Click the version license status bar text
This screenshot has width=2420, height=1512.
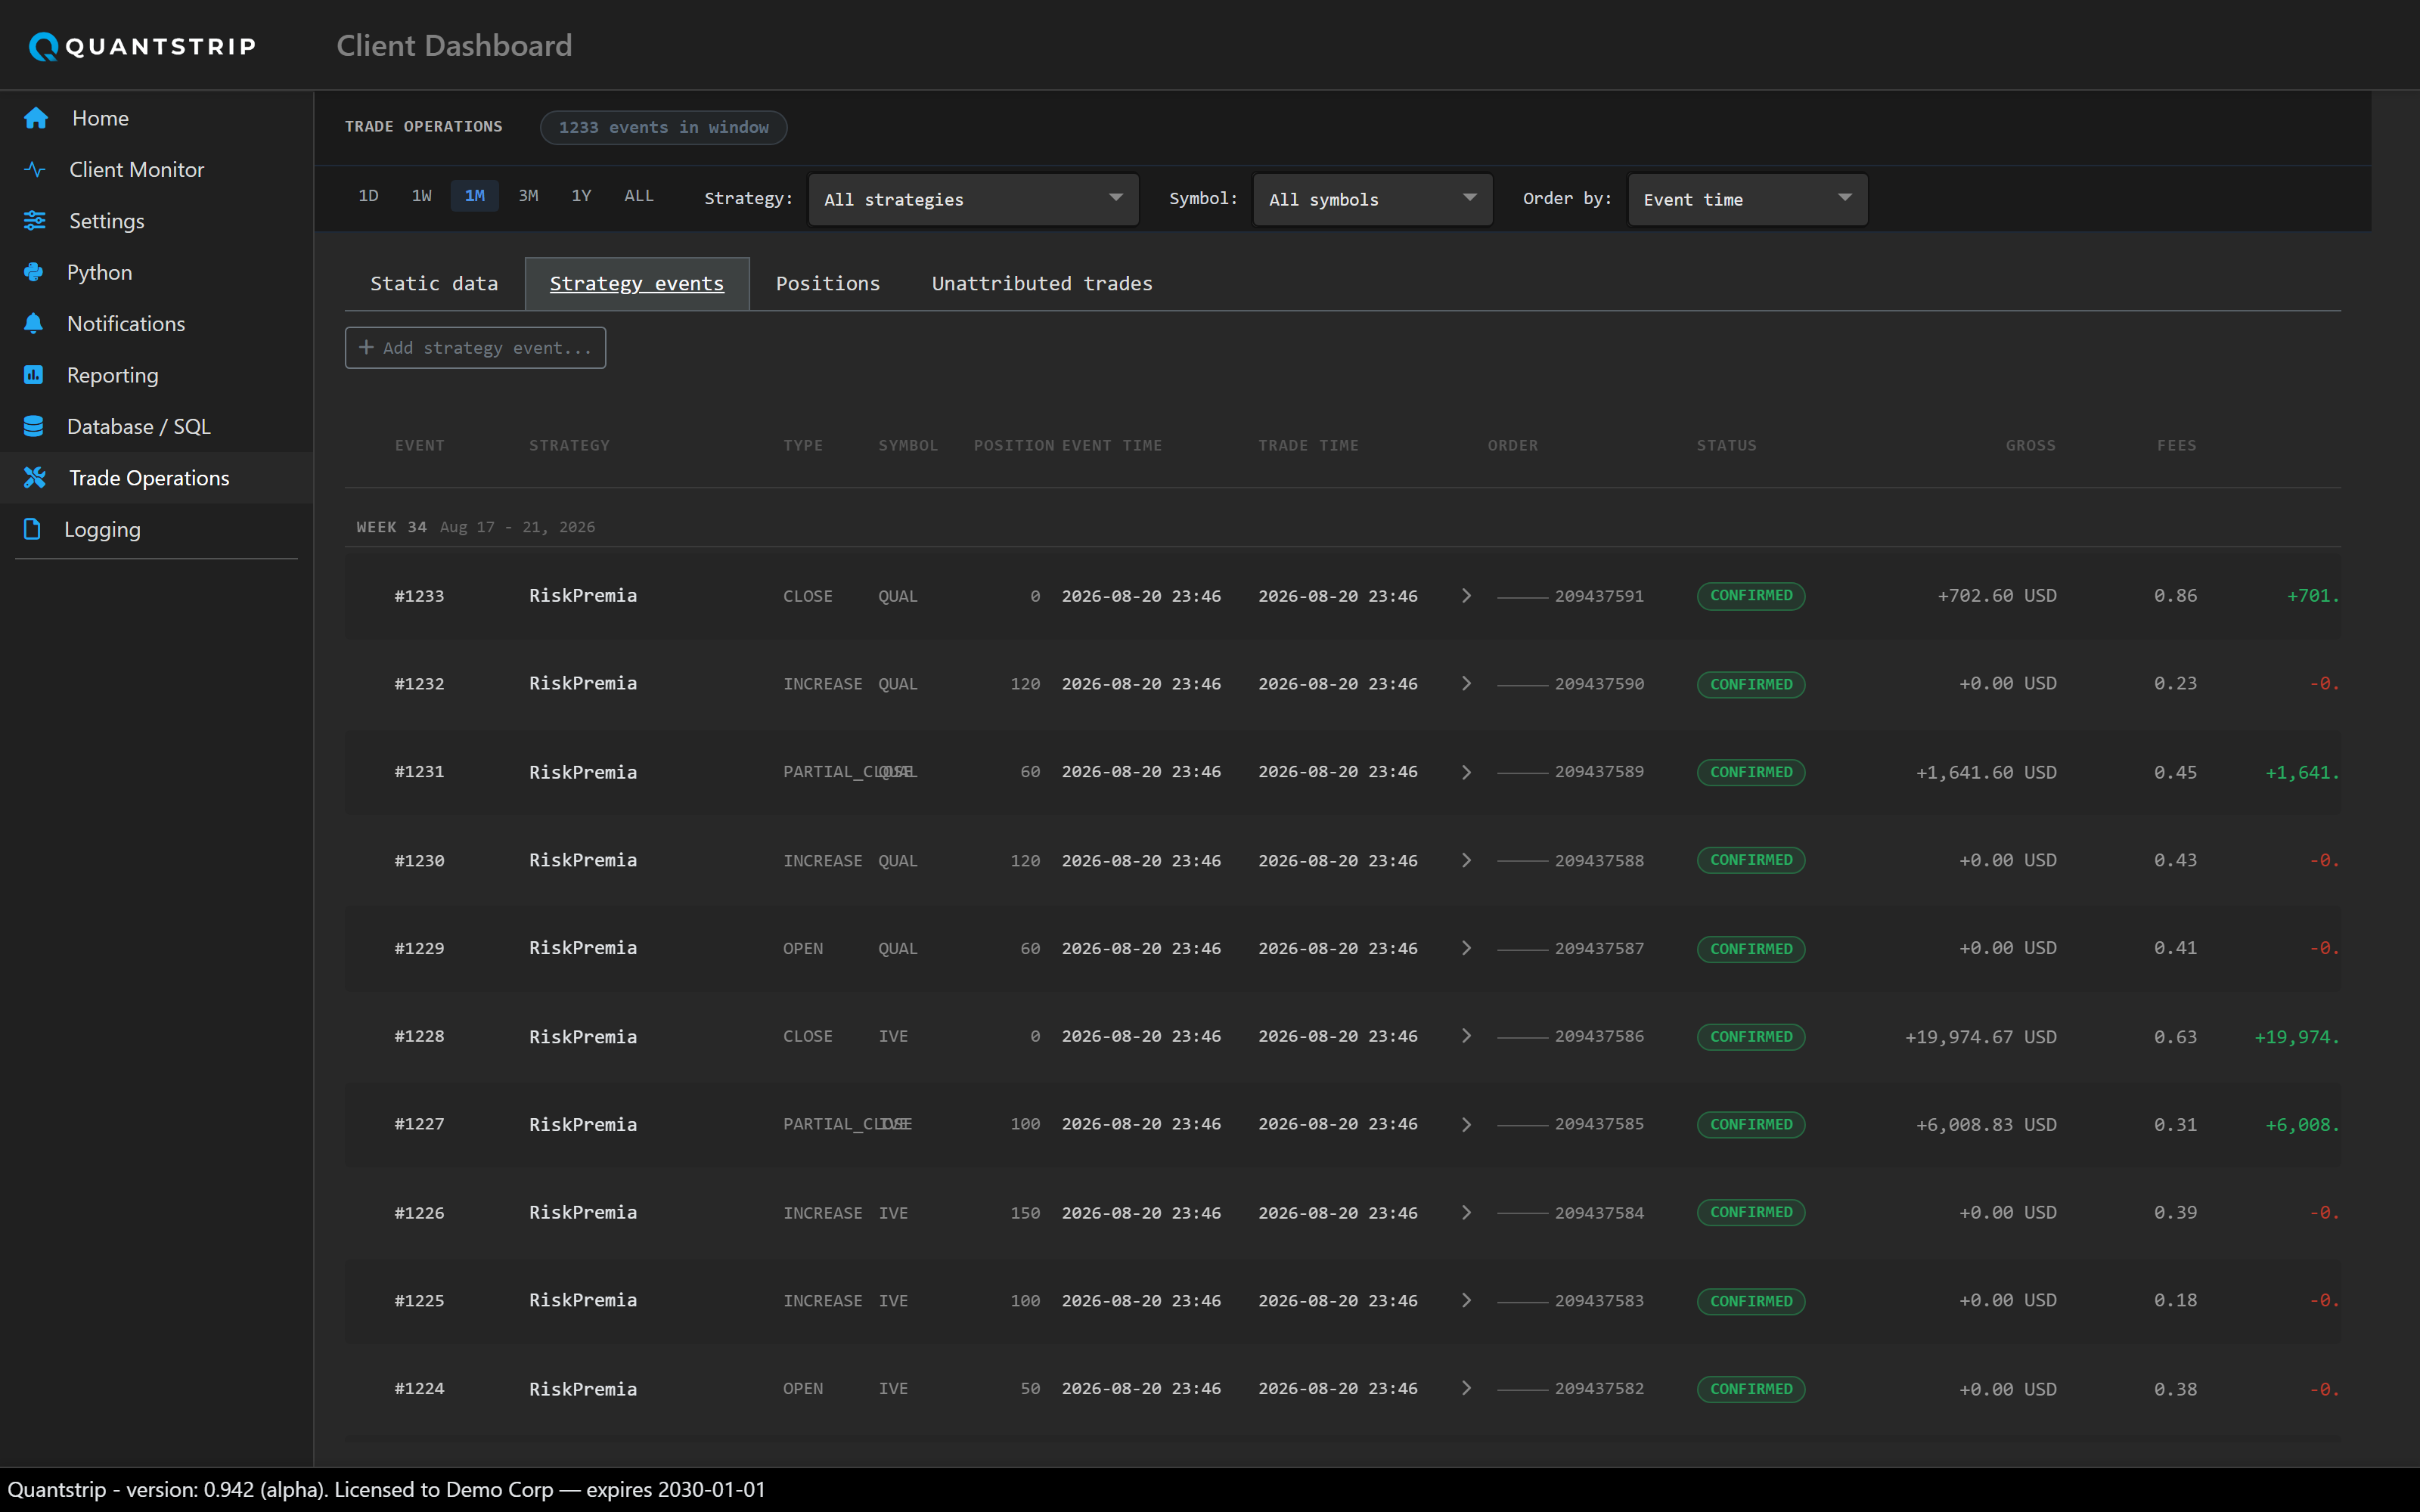tap(386, 1489)
